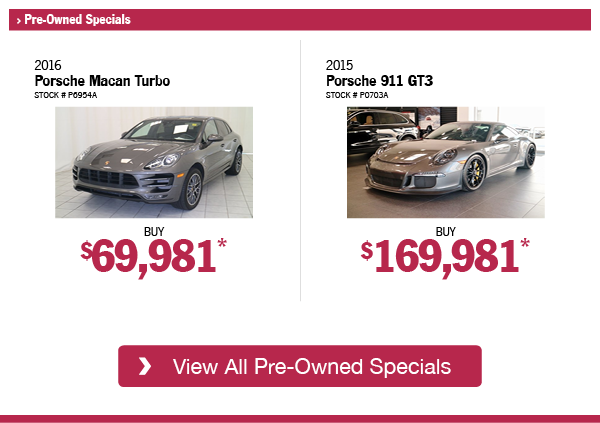Click the dollar sign of 911 GT3 price

367,251
